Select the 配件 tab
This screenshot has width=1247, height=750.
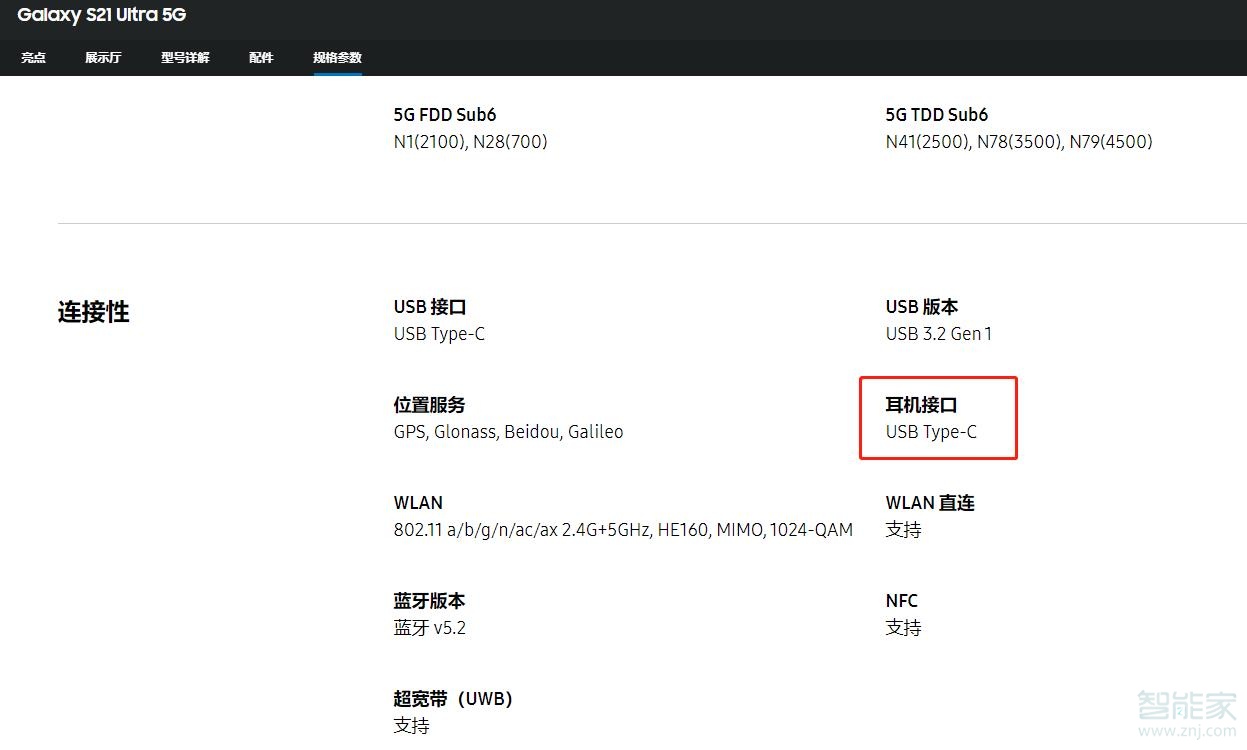pos(261,58)
